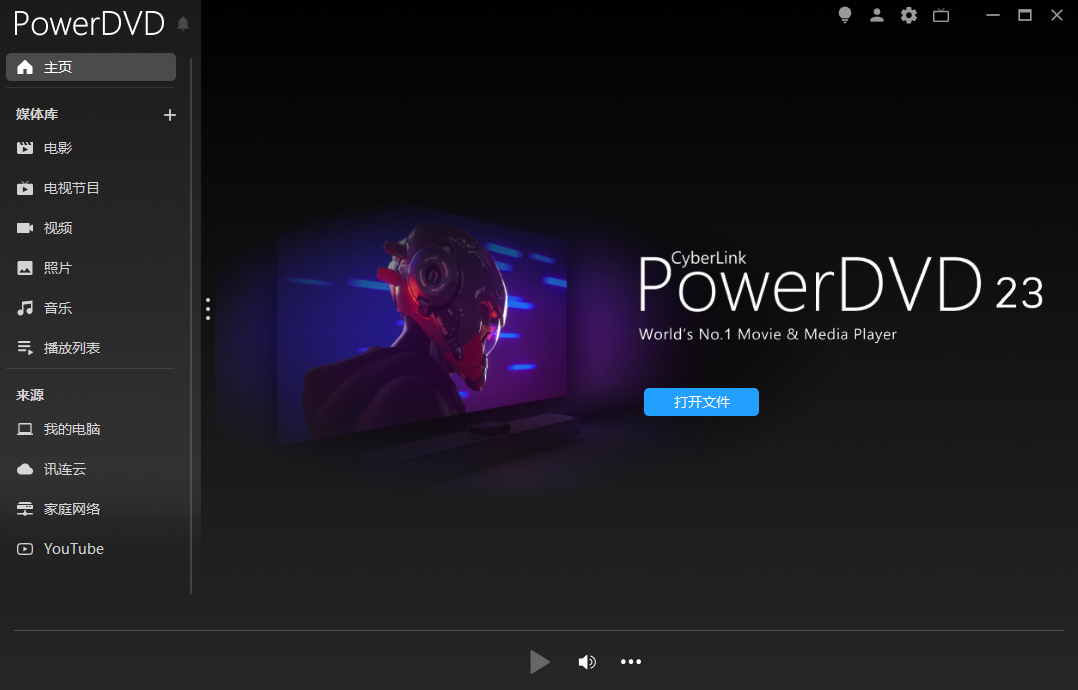
Task: Open YouTube source
Action: click(x=73, y=549)
